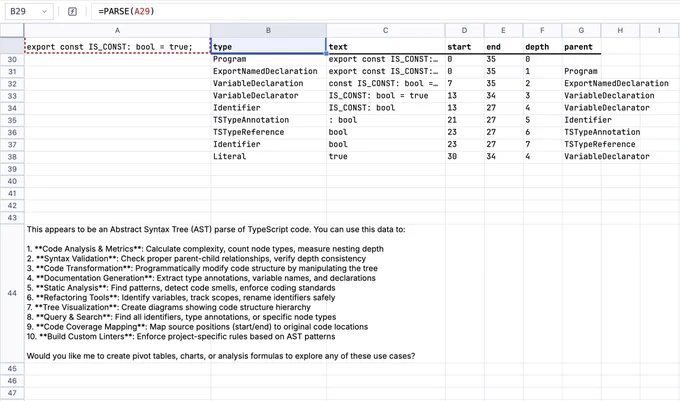Select parent cell 'Program' in row 31
680x401 pixels.
tap(582, 72)
